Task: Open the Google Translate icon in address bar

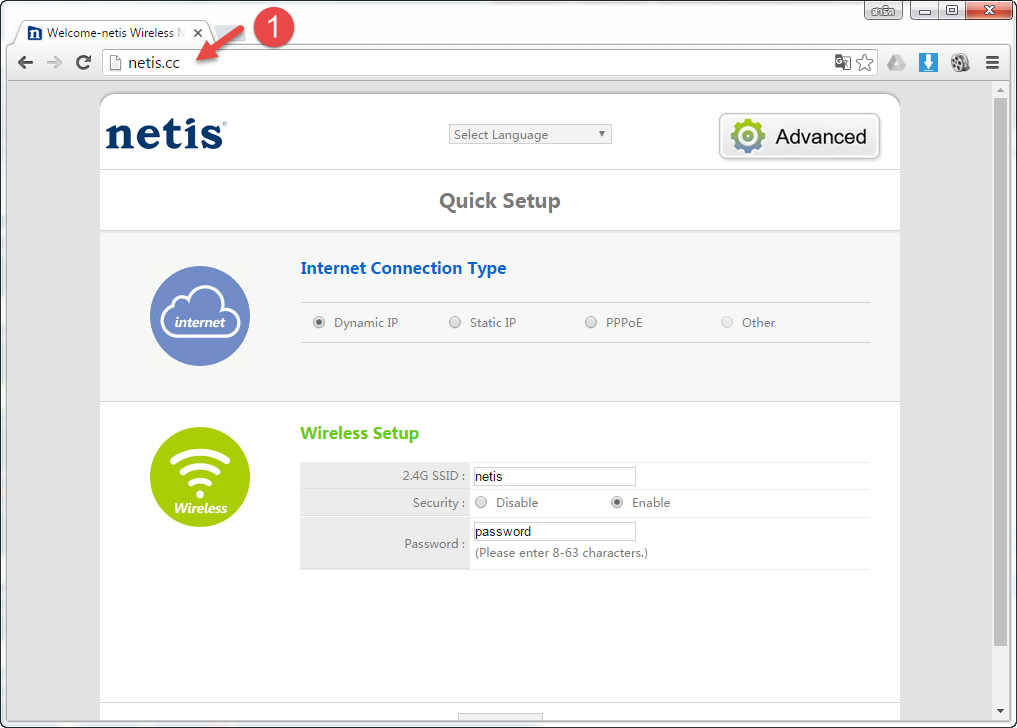Action: tap(843, 62)
